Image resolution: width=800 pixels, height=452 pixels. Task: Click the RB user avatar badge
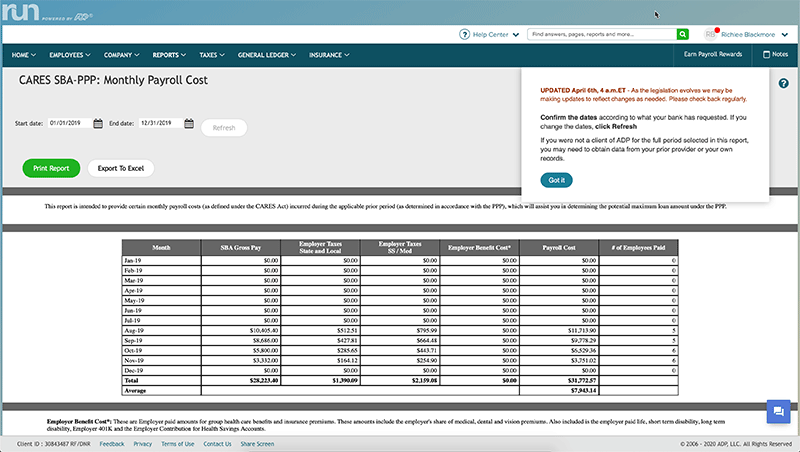click(711, 34)
